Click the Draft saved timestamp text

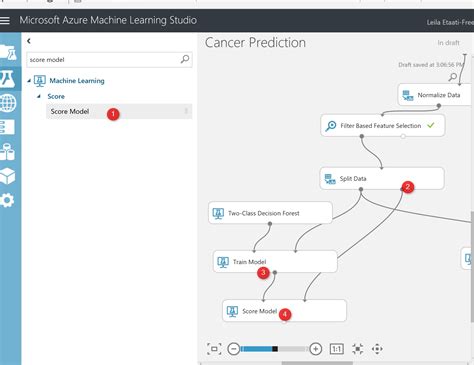tap(431, 65)
